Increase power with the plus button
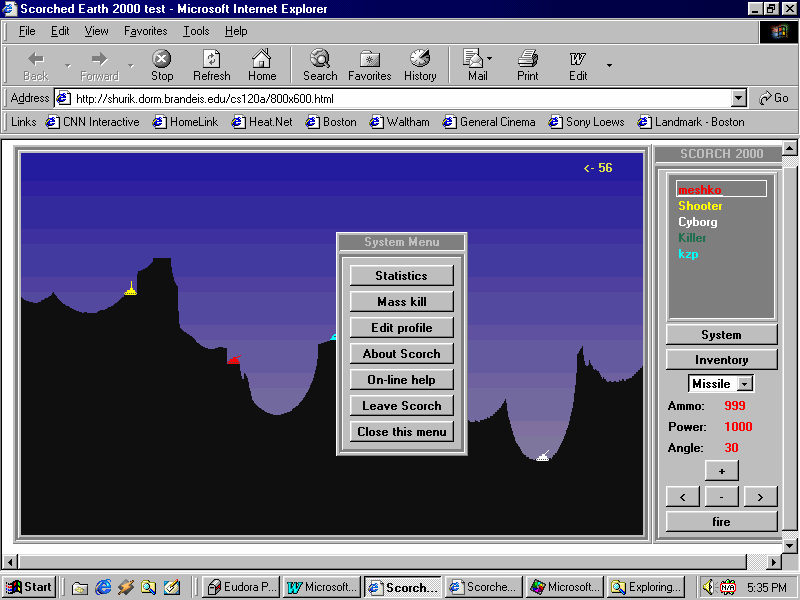800x600 pixels. (x=721, y=471)
